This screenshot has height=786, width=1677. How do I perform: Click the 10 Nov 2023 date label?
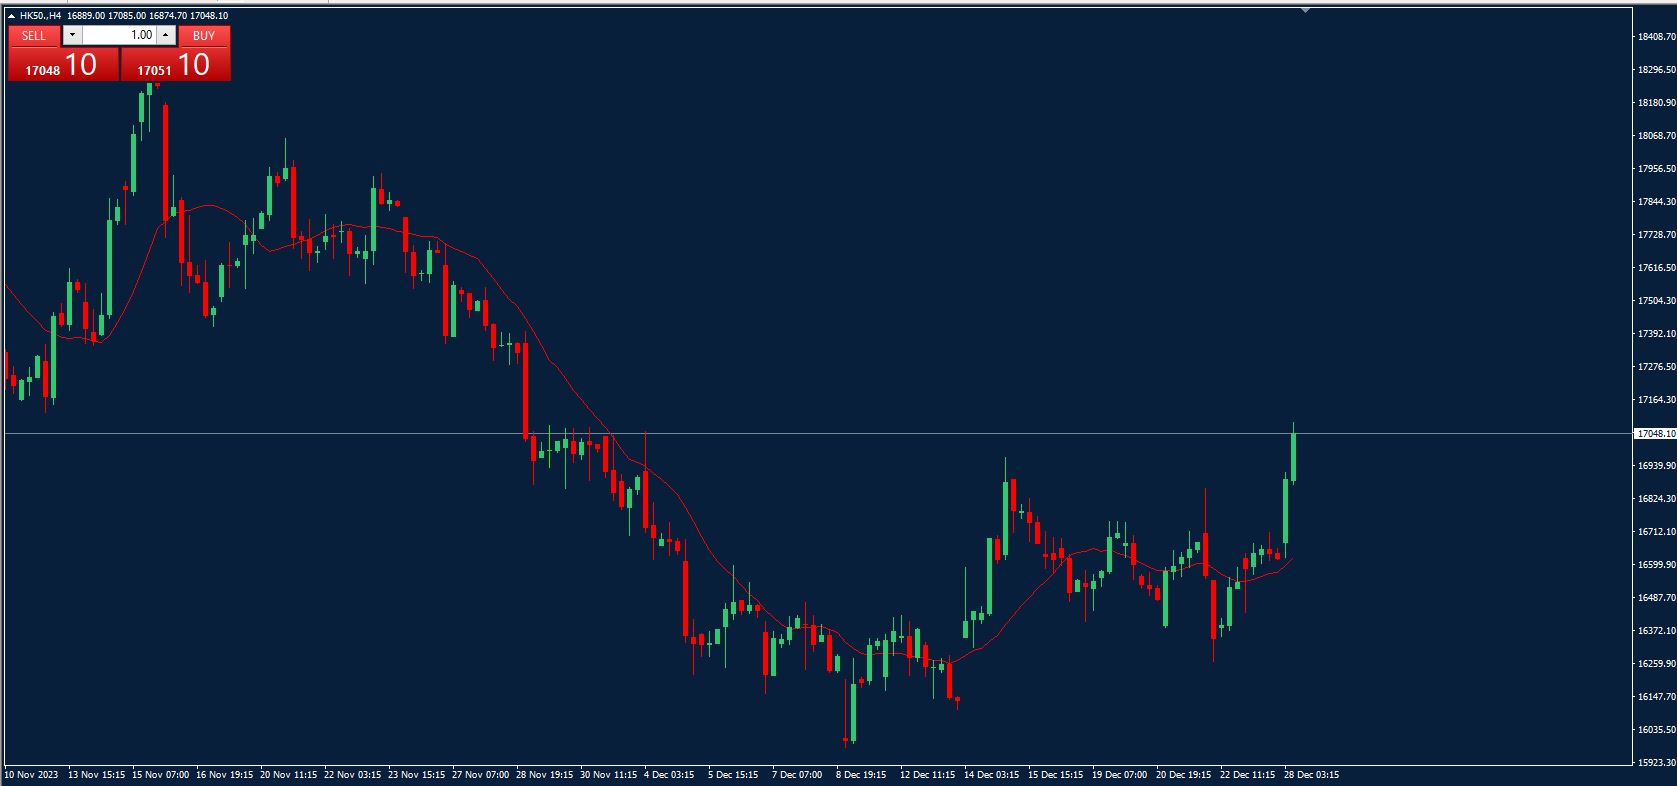pyautogui.click(x=31, y=774)
